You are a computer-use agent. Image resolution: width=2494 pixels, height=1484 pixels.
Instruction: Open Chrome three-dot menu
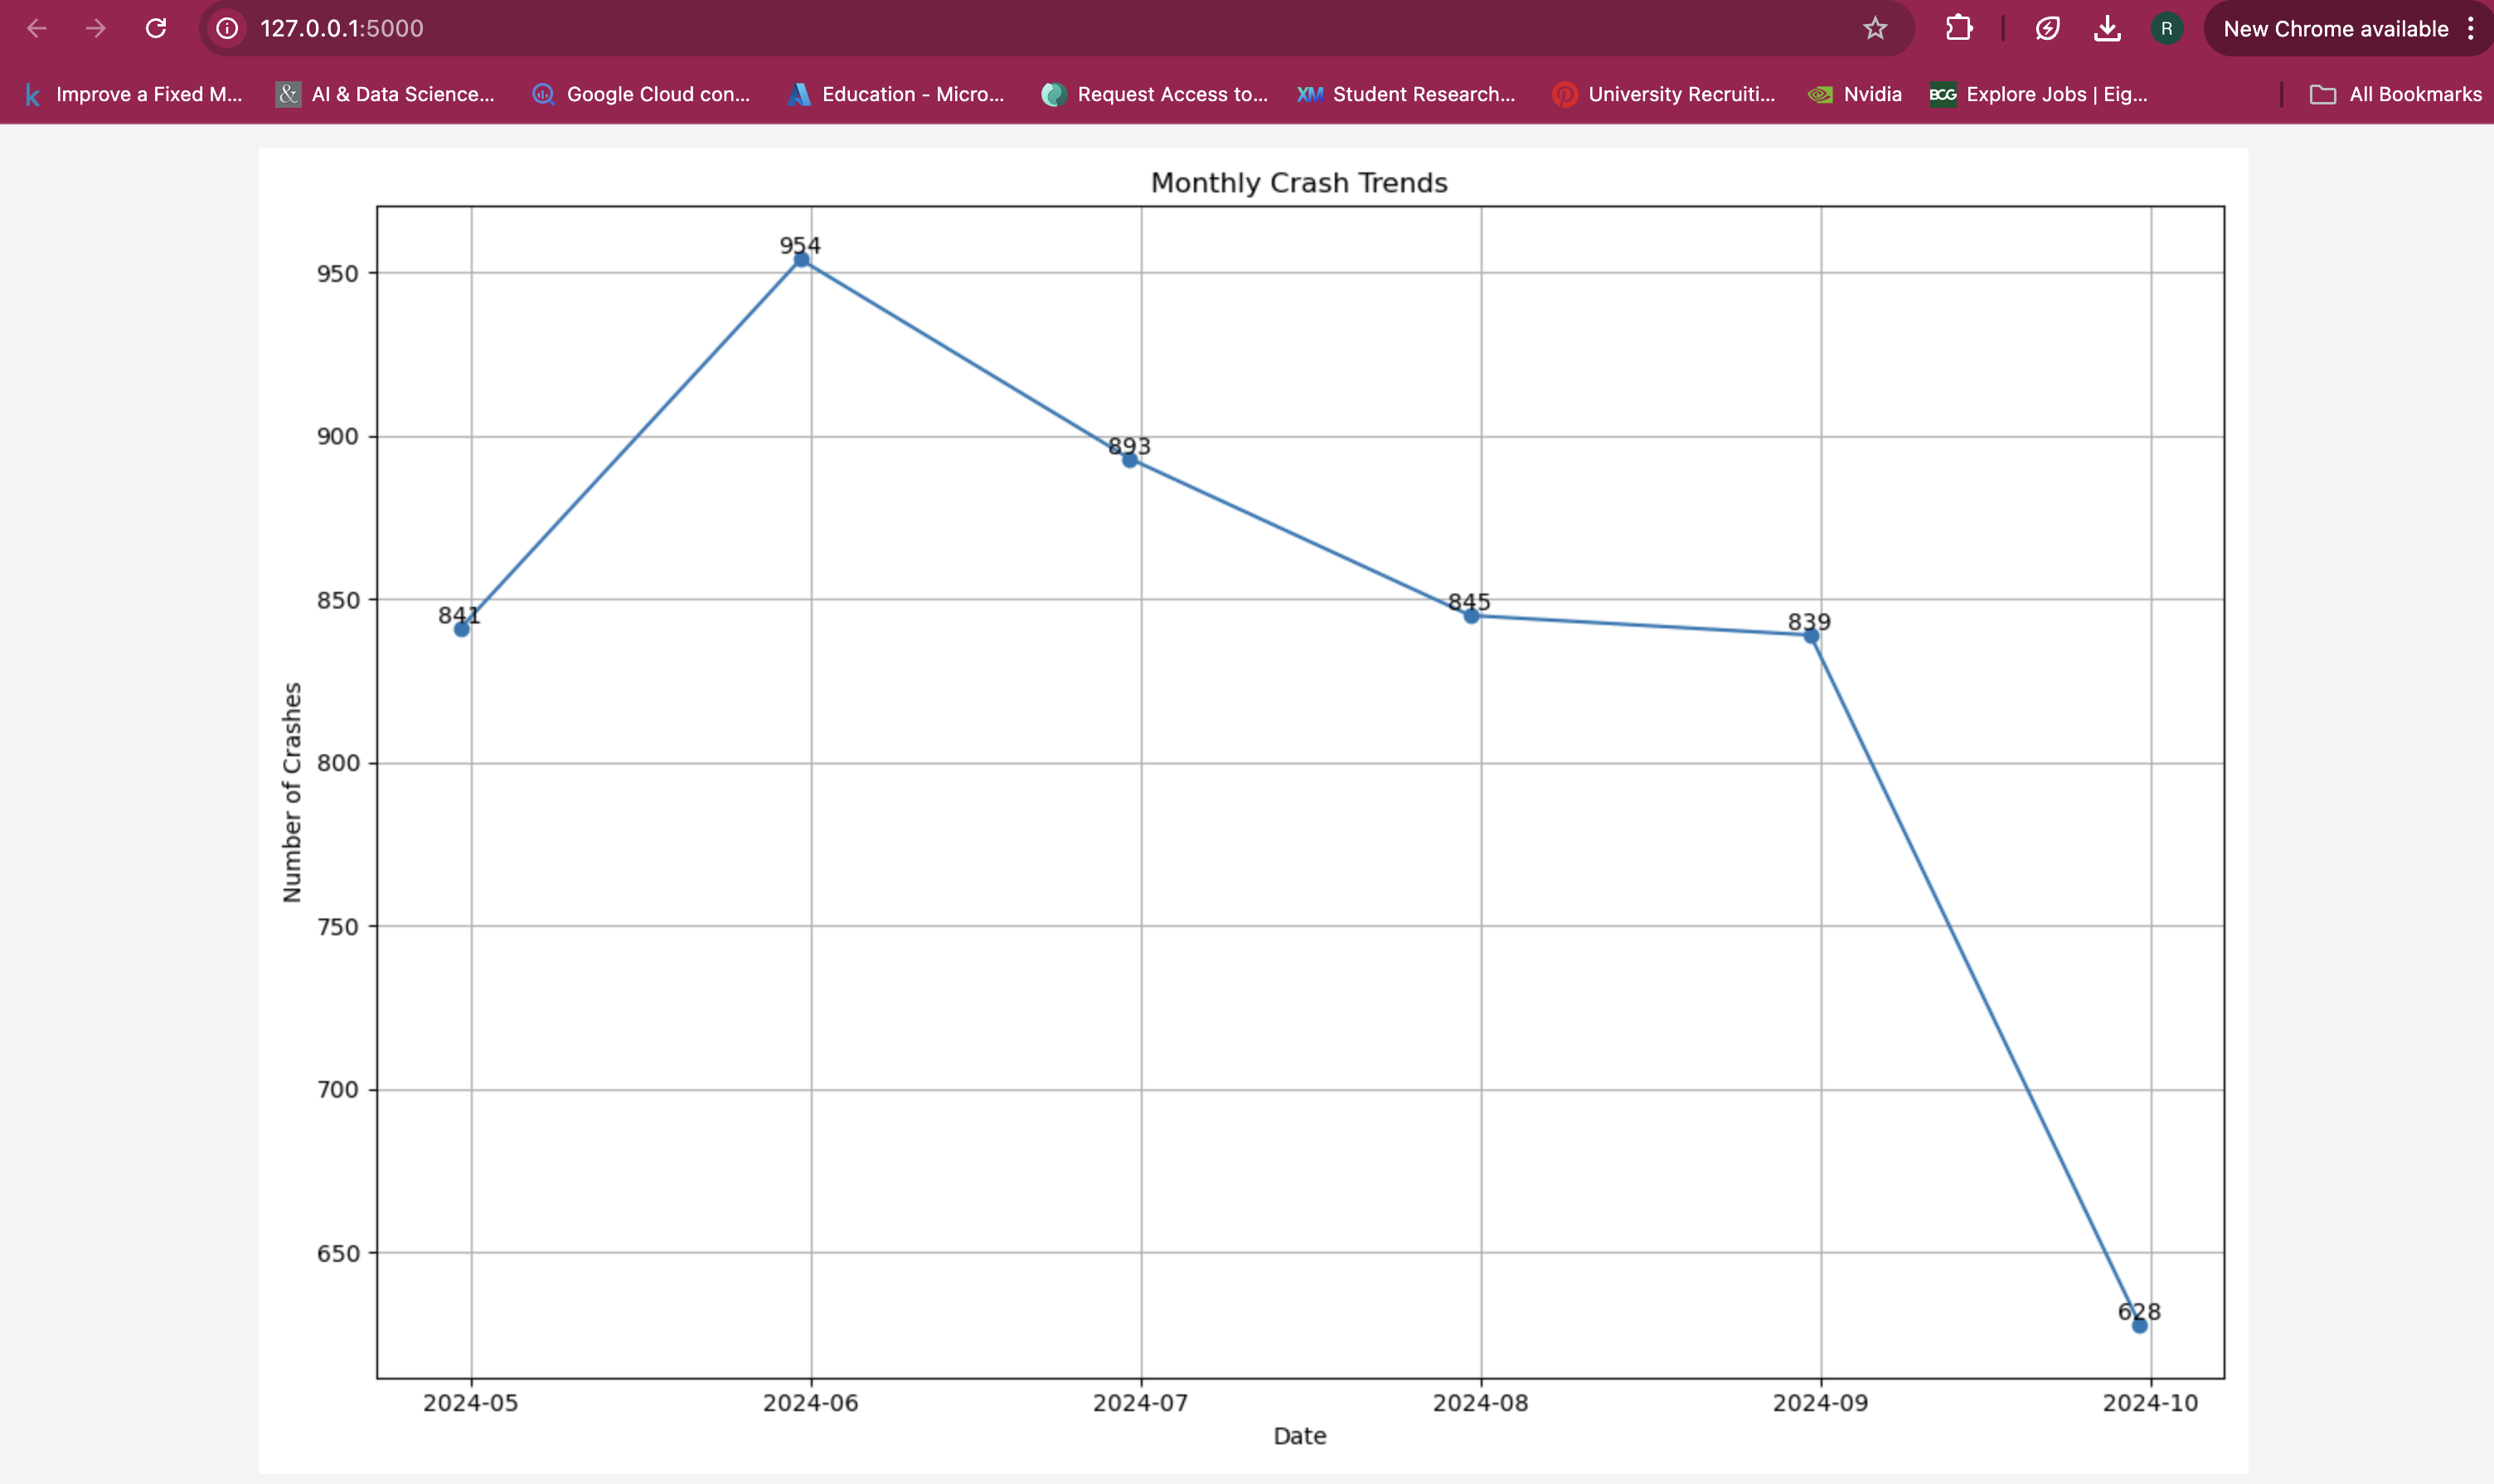pyautogui.click(x=2471, y=28)
